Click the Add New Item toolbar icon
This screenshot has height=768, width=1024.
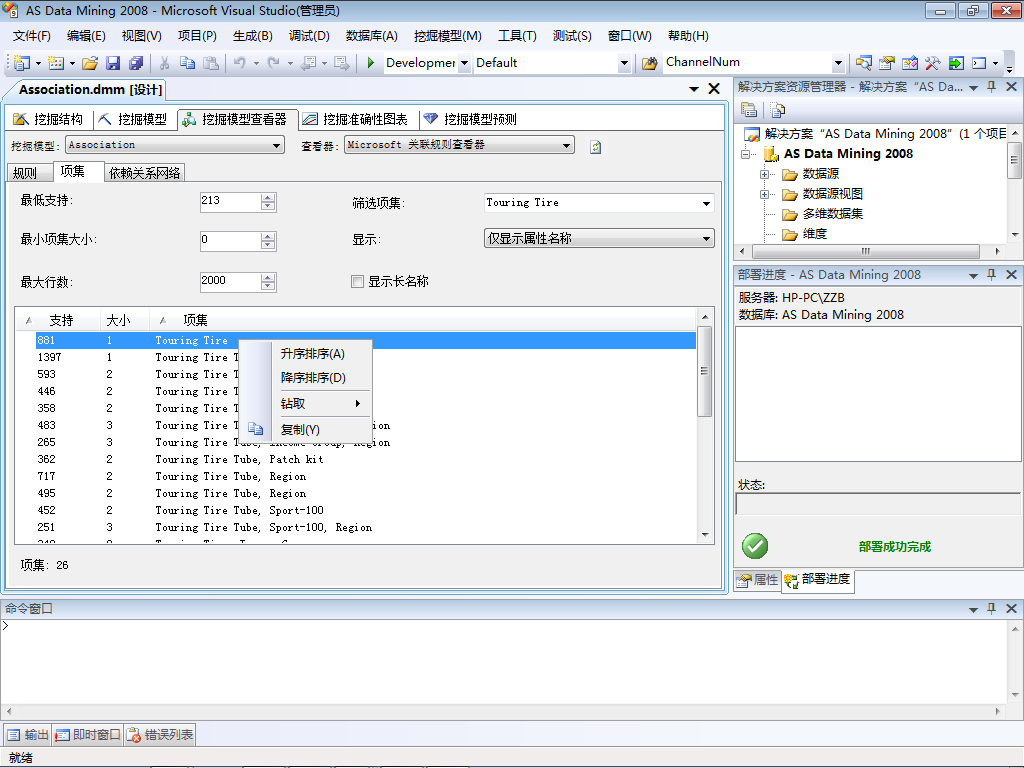[56, 63]
